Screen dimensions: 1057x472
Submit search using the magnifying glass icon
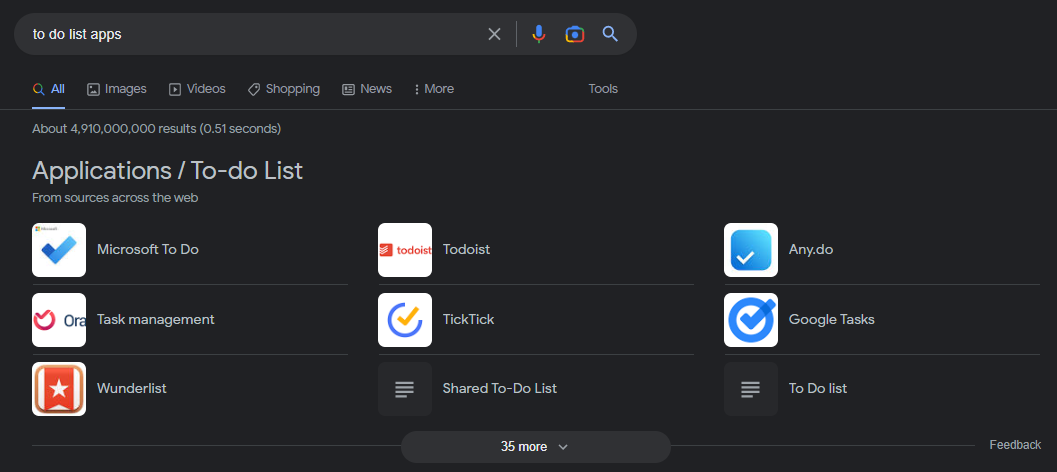coord(610,34)
